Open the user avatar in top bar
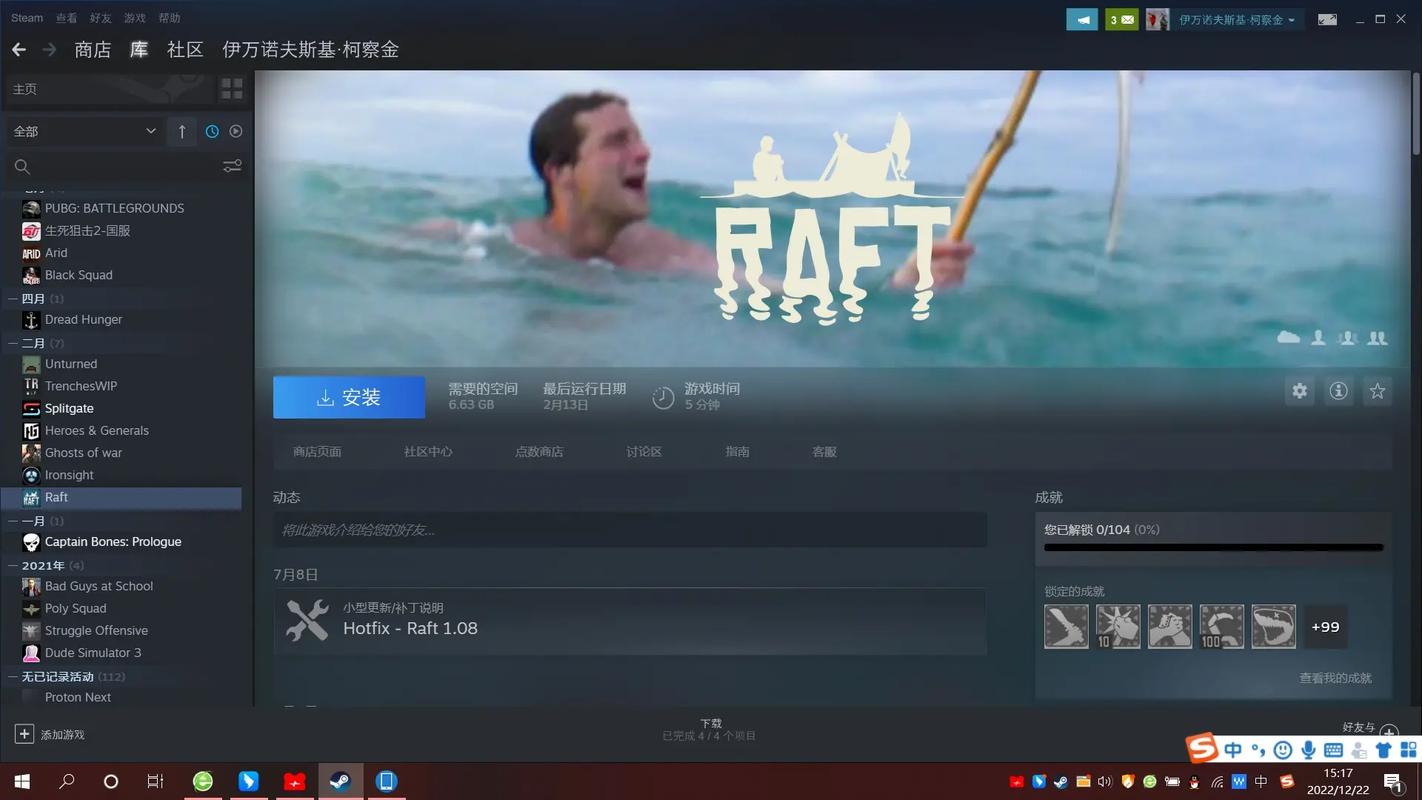The width and height of the screenshot is (1422, 800). click(1157, 19)
